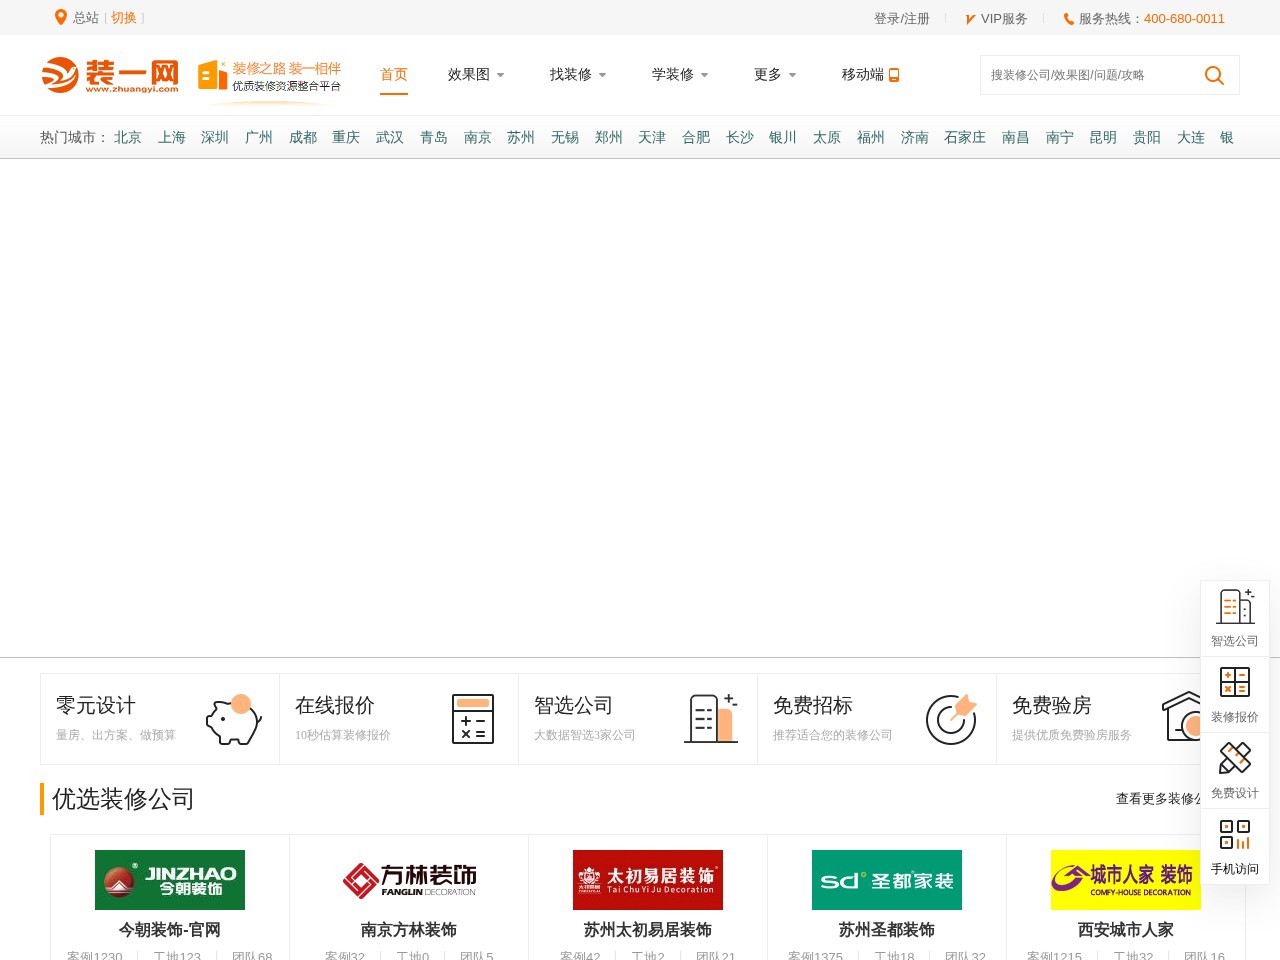Click the location pin icon beside 总站
The height and width of the screenshot is (960, 1280).
[60, 17]
